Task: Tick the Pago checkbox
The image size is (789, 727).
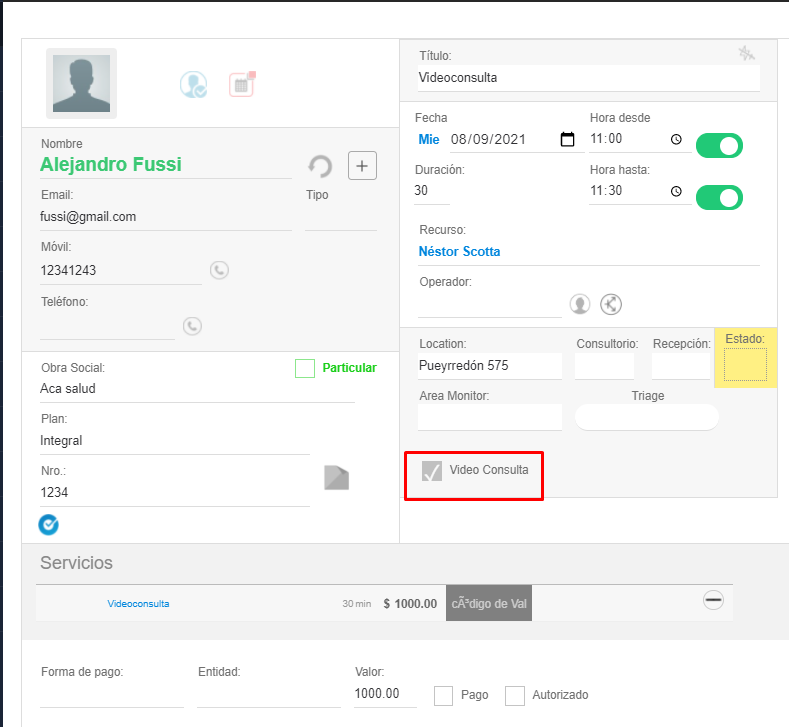Action: (x=444, y=695)
